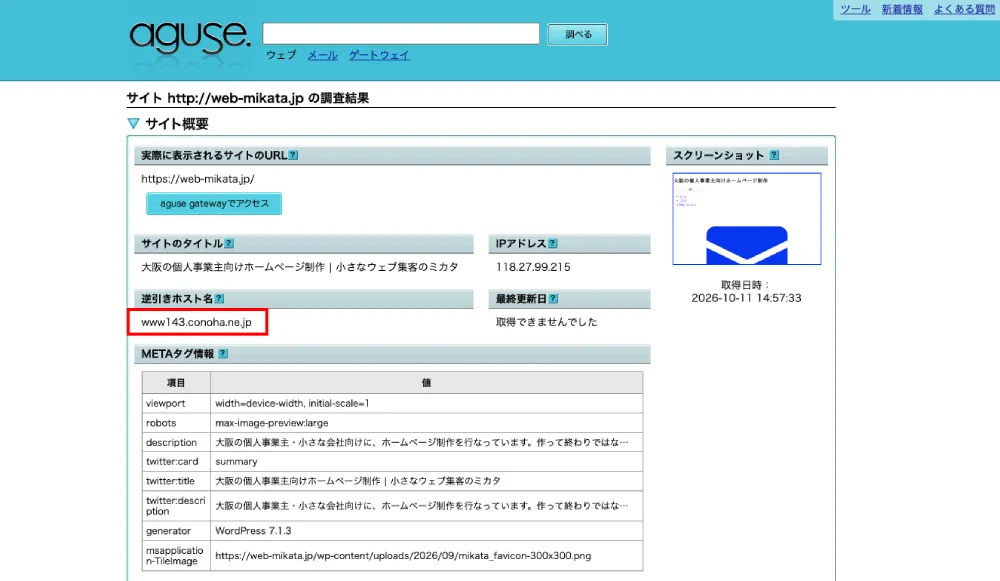Click the 項目 column header

176,383
